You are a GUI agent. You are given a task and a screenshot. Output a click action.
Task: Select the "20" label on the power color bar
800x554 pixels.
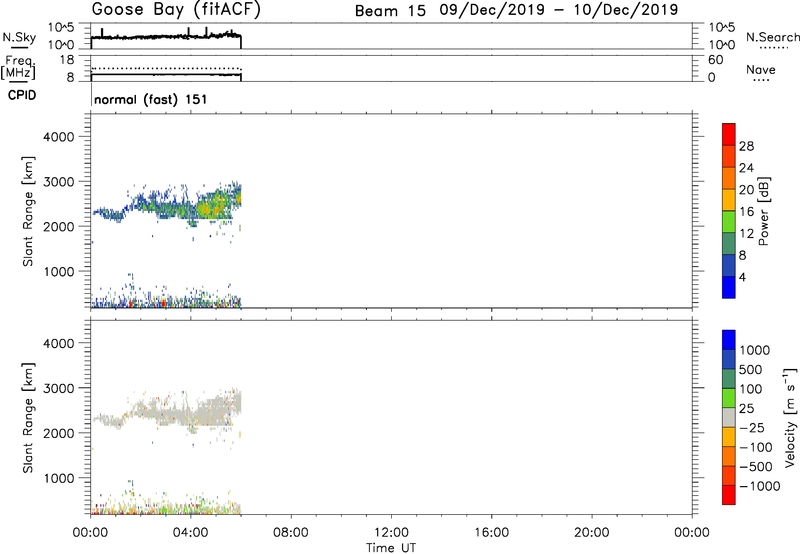coord(746,190)
